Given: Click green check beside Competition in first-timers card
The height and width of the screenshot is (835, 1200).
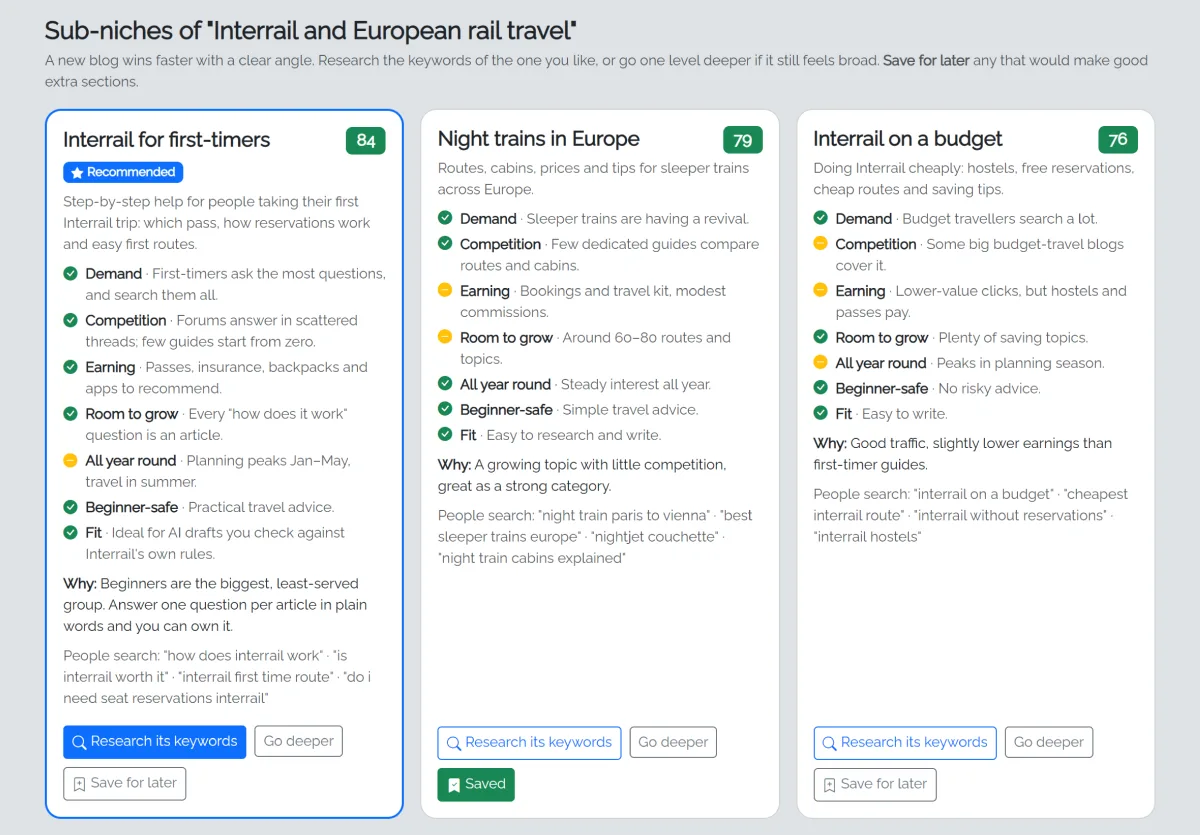Looking at the screenshot, I should [70, 320].
